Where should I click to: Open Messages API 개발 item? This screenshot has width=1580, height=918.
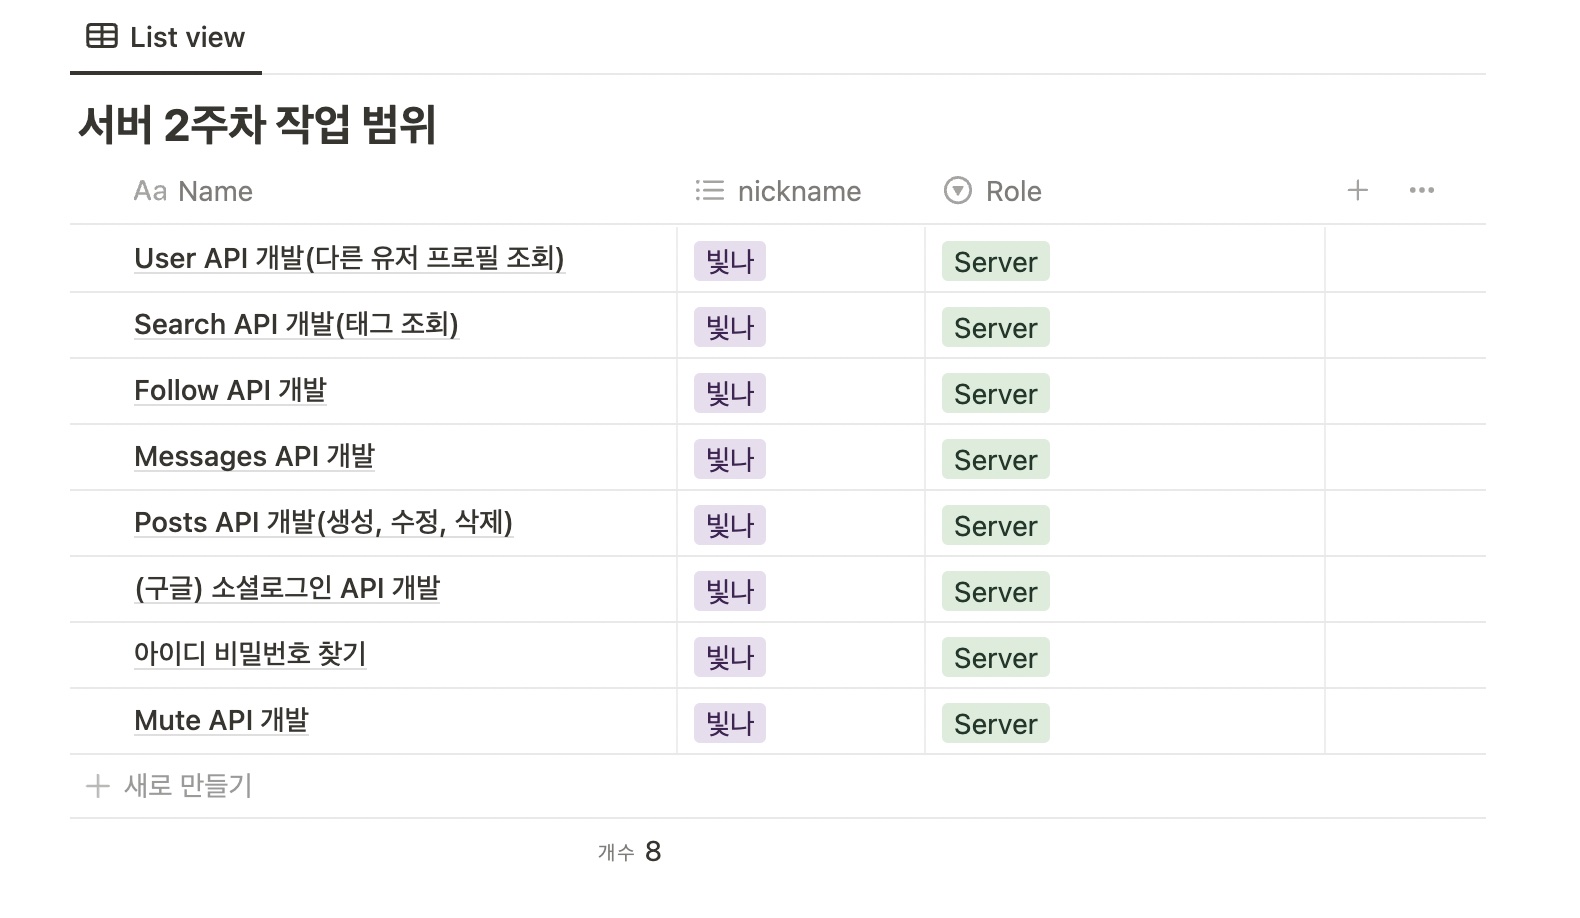(254, 457)
